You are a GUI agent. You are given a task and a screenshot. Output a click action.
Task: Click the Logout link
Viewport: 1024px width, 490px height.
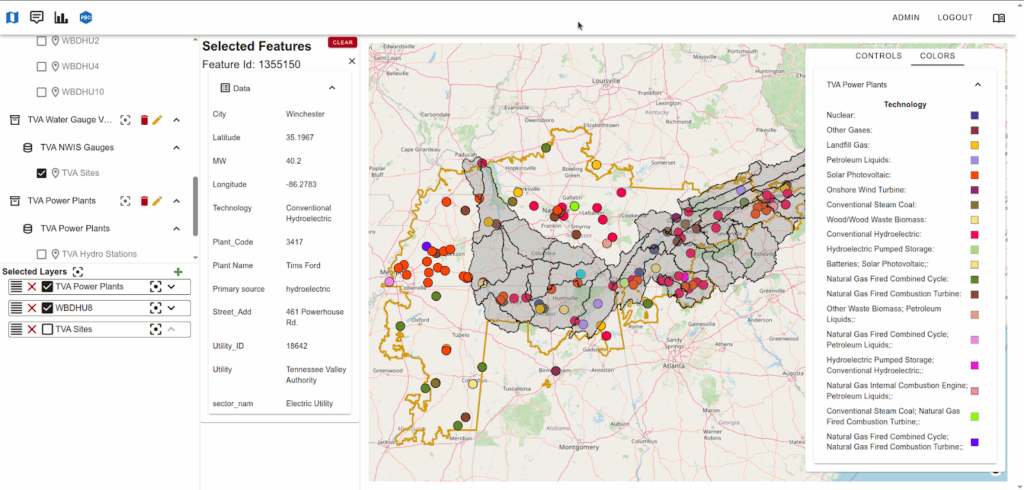tap(954, 18)
